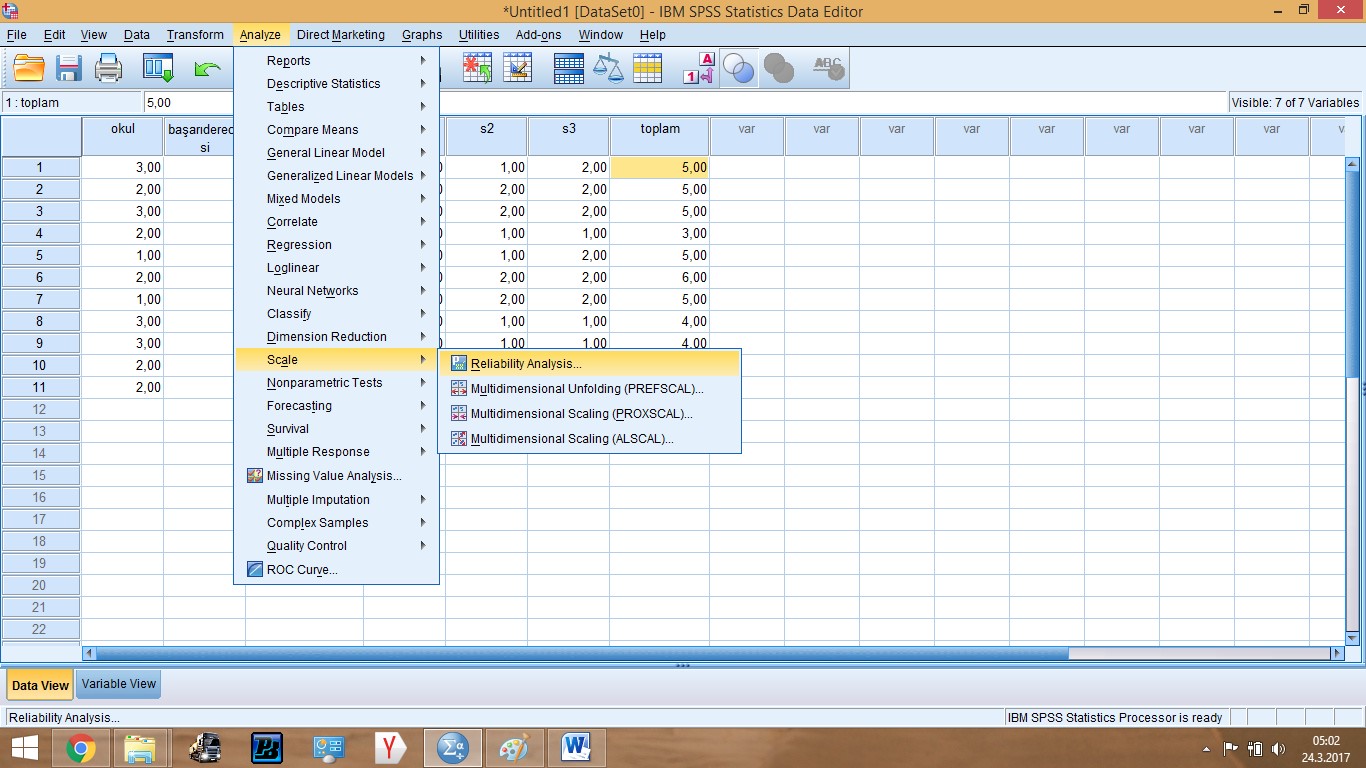1366x768 pixels.
Task: Click the Select Cases toolbar icon
Action: (x=647, y=68)
